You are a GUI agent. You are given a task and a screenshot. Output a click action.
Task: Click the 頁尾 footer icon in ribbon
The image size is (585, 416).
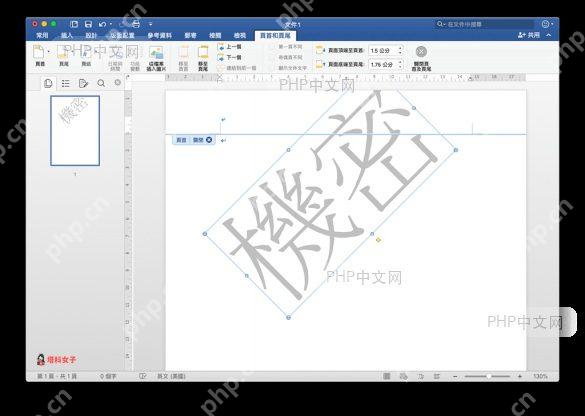point(64,56)
